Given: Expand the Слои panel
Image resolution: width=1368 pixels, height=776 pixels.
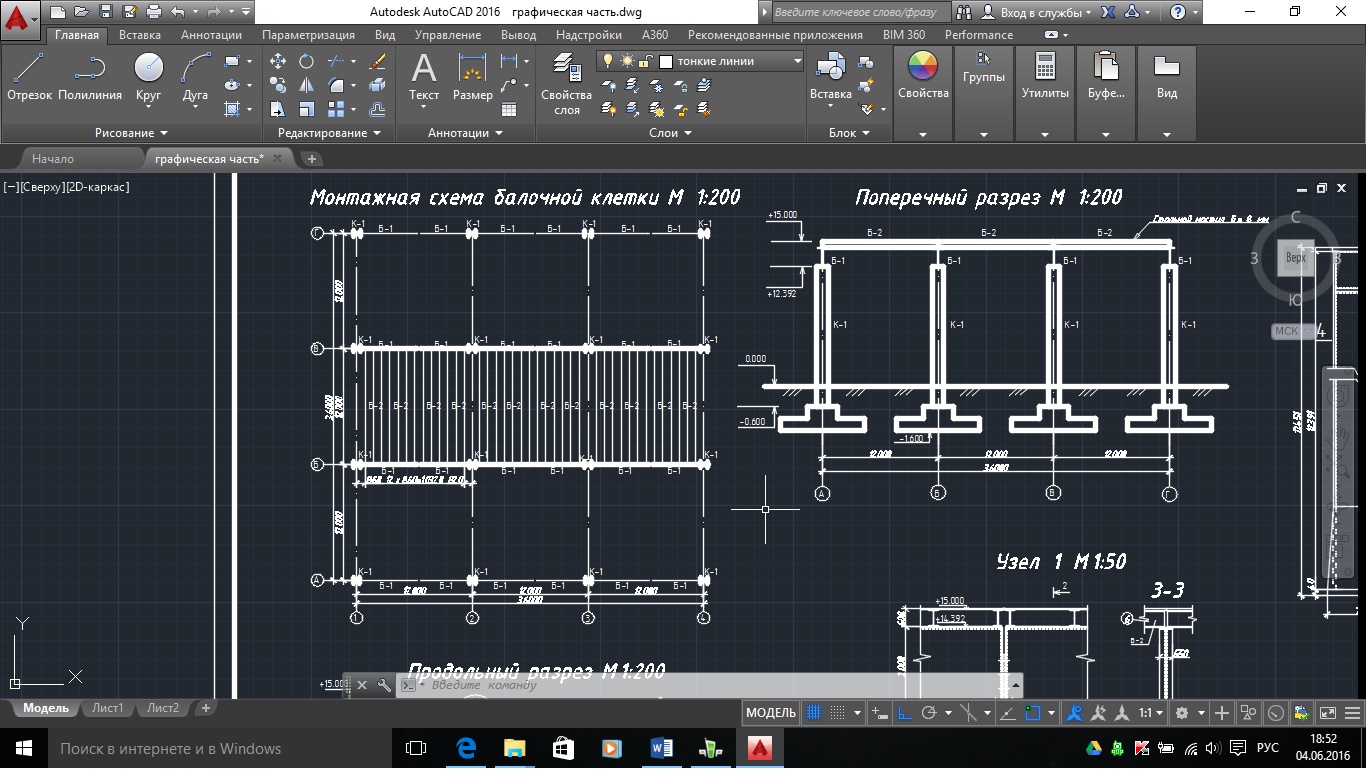Looking at the screenshot, I should tap(670, 132).
